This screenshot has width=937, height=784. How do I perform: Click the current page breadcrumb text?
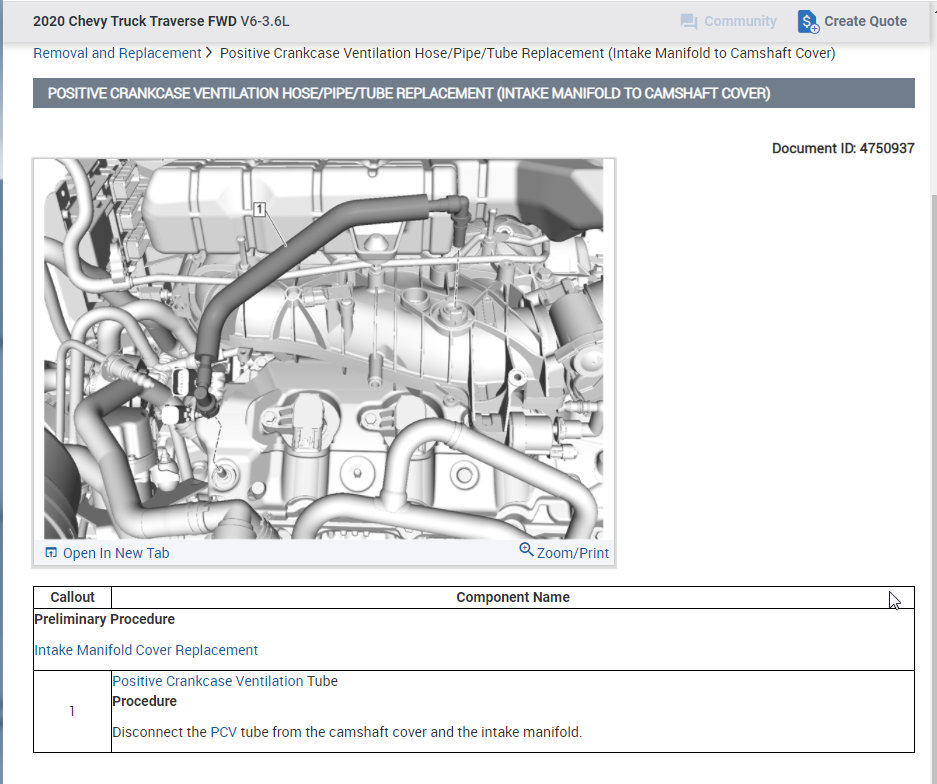[527, 53]
